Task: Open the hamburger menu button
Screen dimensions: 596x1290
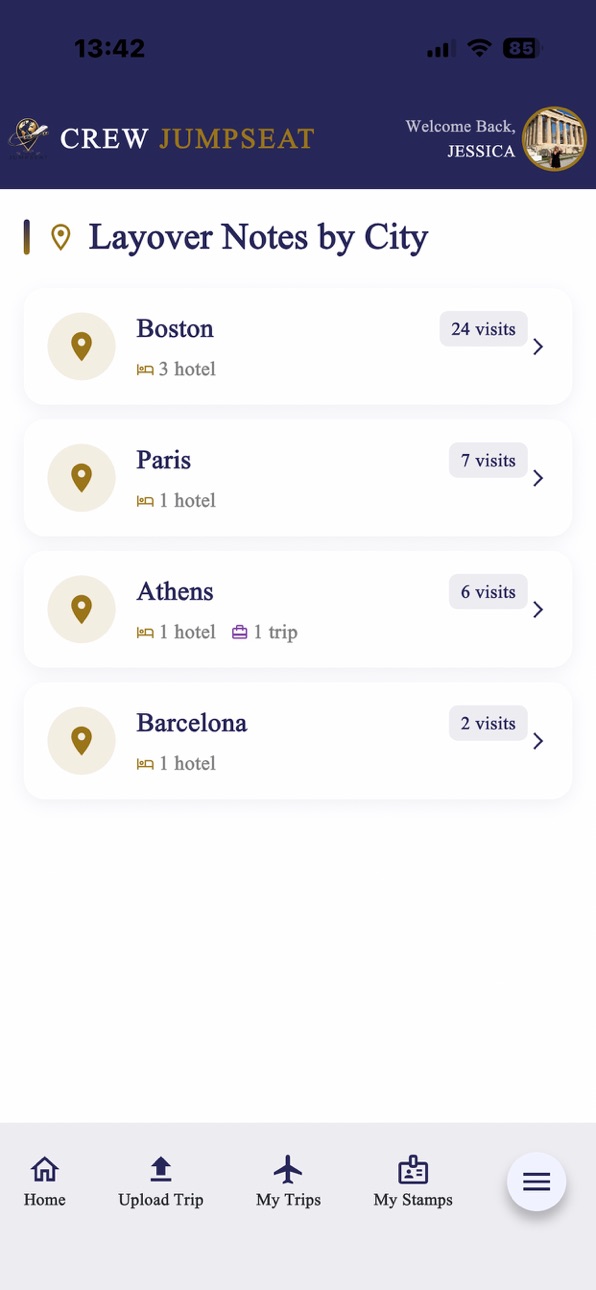Action: coord(537,1182)
